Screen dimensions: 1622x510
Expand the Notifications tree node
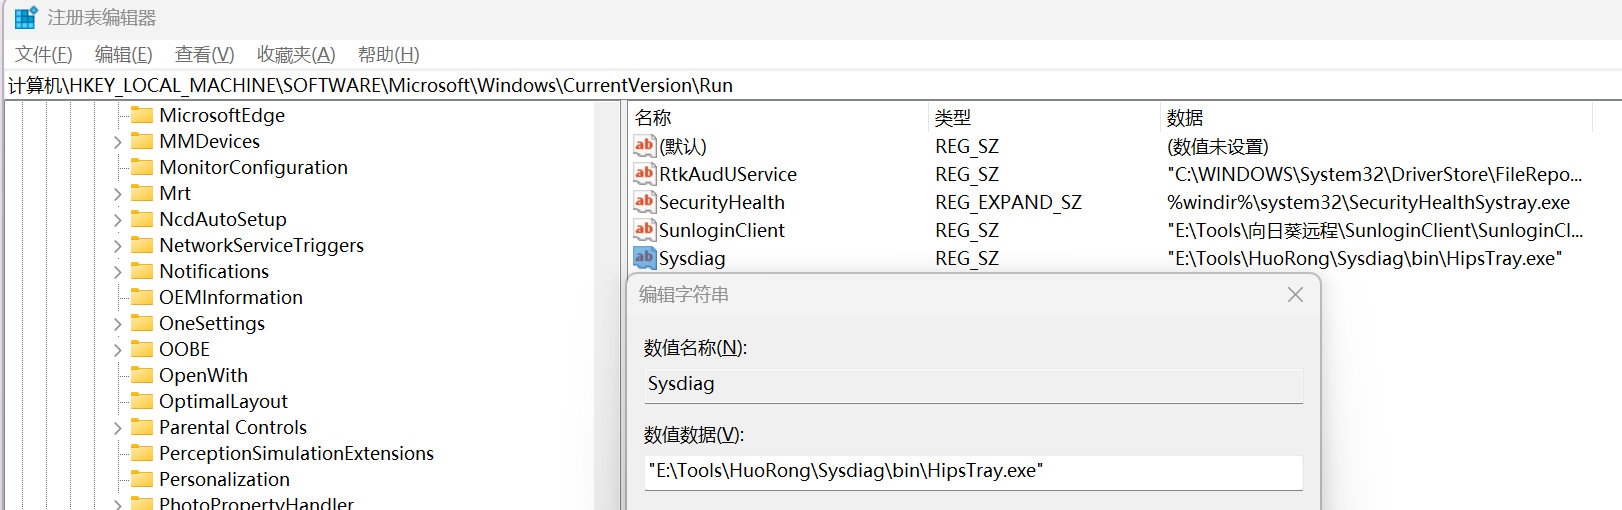click(x=117, y=272)
